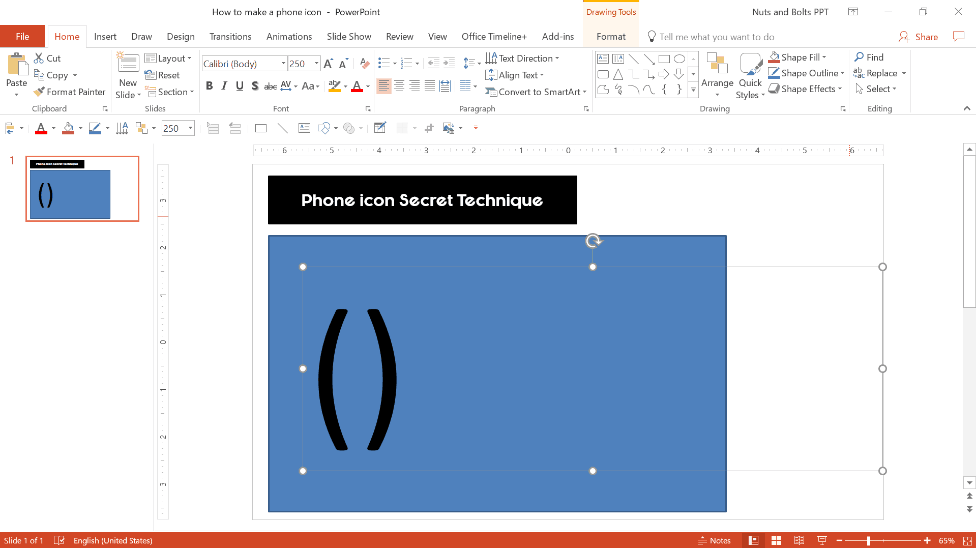976x548 pixels.
Task: Click the Share button
Action: [918, 37]
